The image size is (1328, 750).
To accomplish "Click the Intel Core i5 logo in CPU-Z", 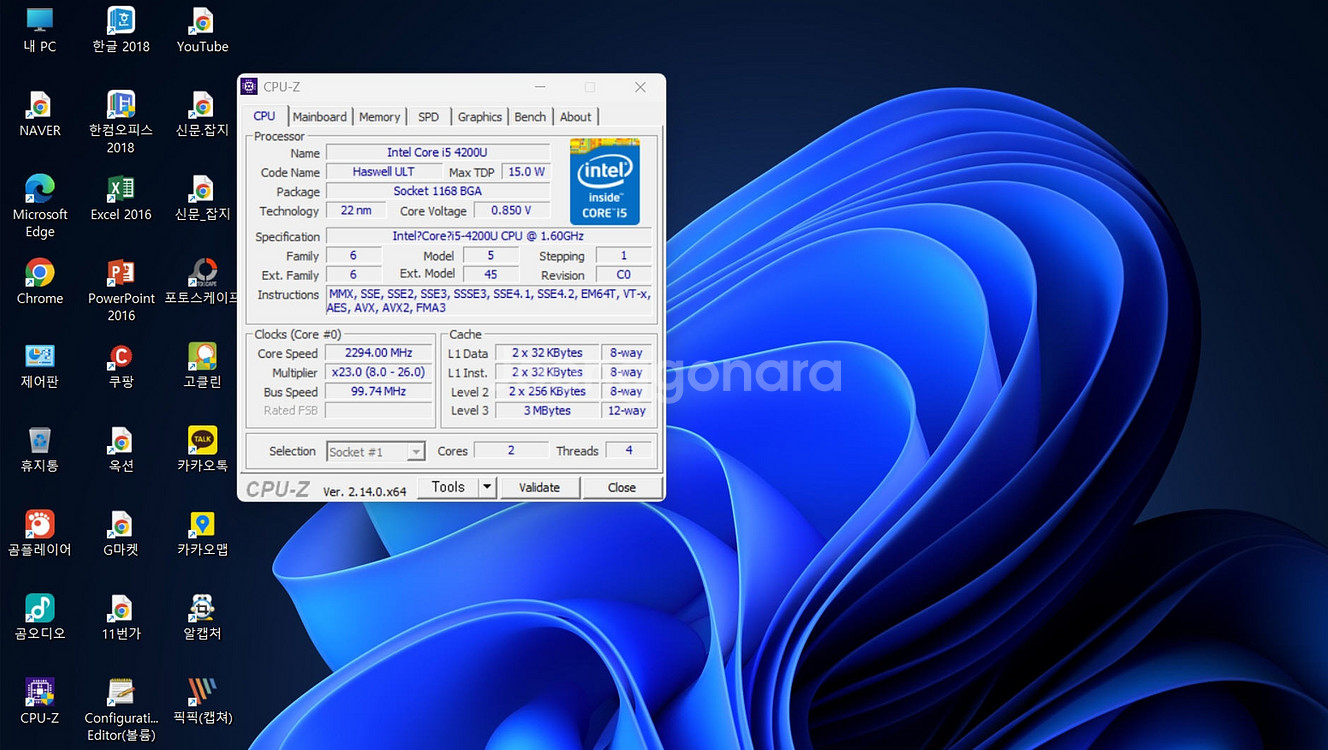I will [605, 181].
